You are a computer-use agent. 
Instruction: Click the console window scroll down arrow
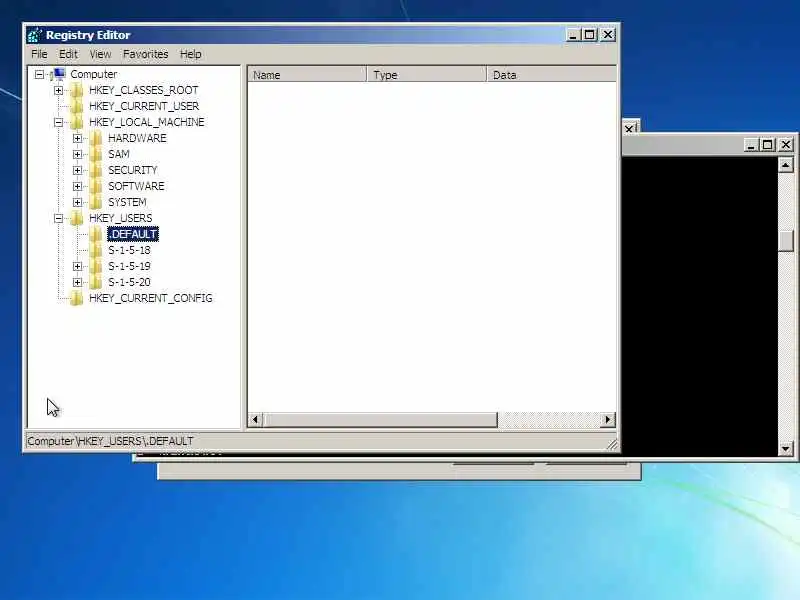click(x=786, y=449)
